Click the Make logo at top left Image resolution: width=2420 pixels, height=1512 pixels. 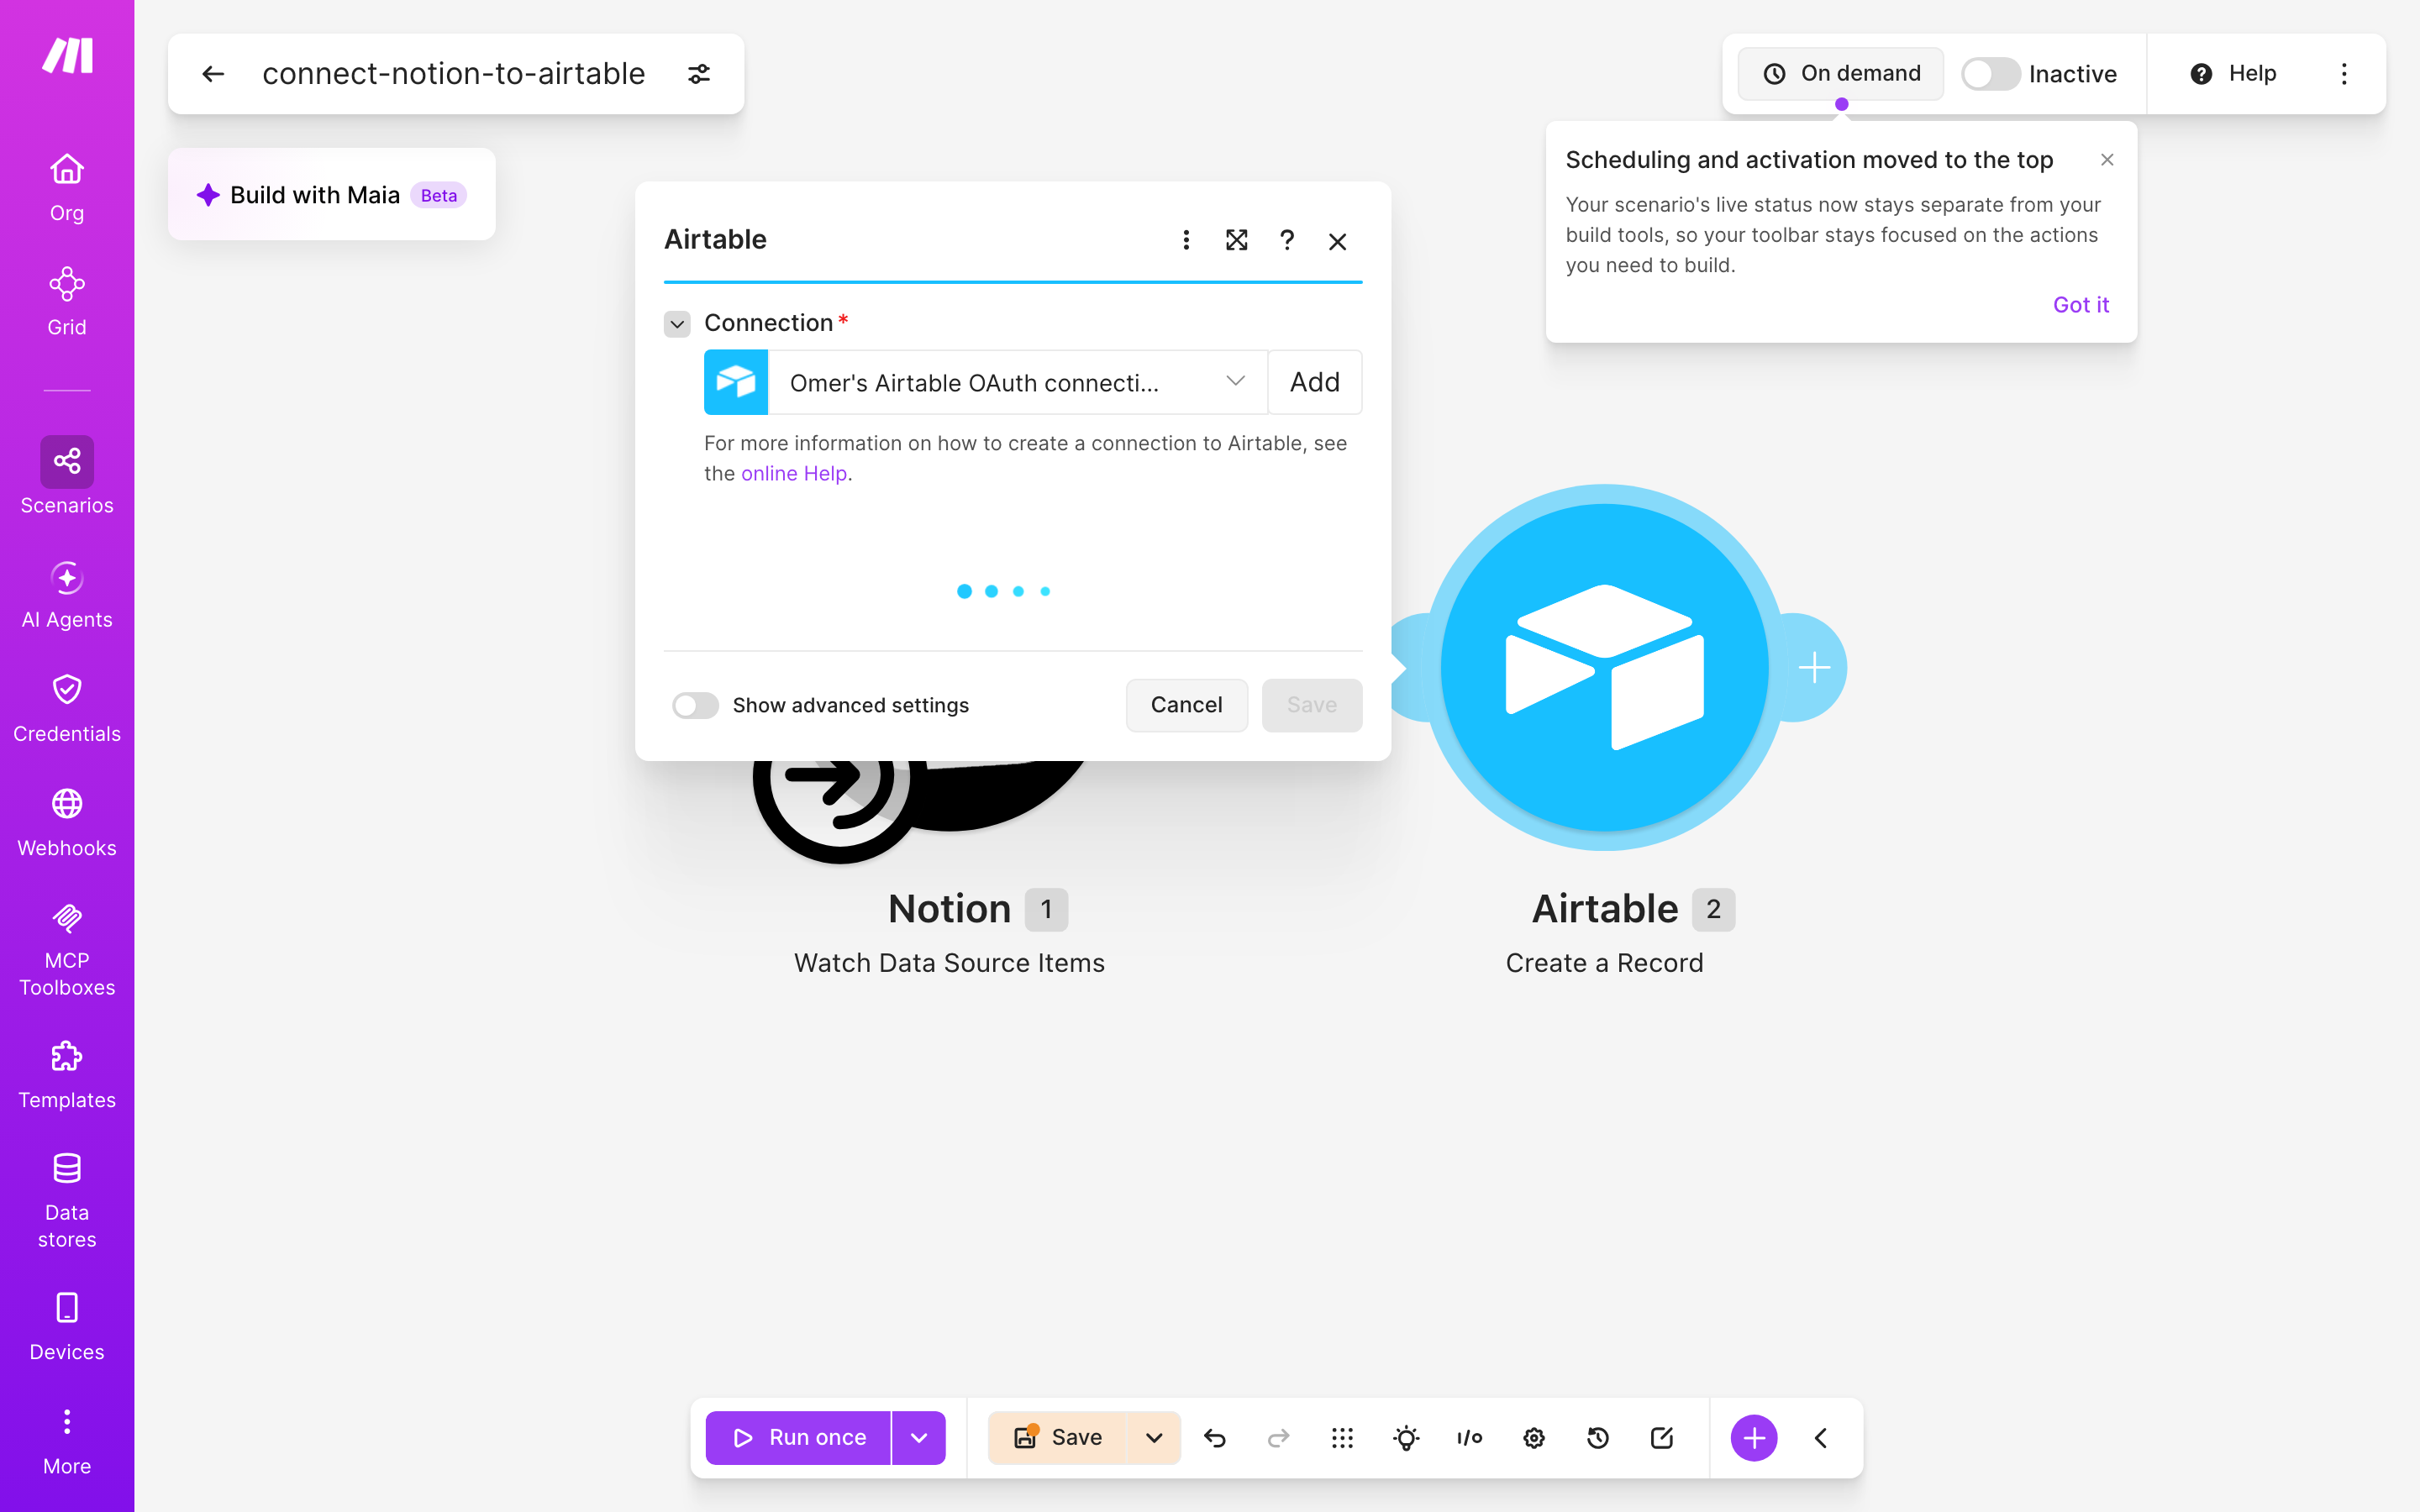[67, 55]
